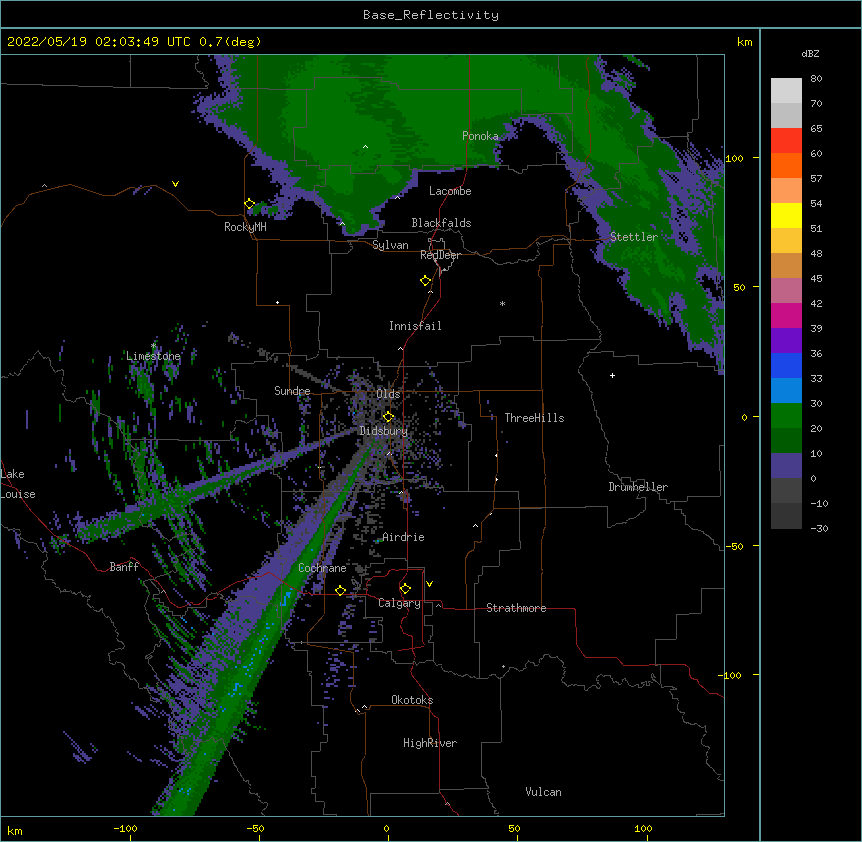Select the Drumheller label

[638, 487]
